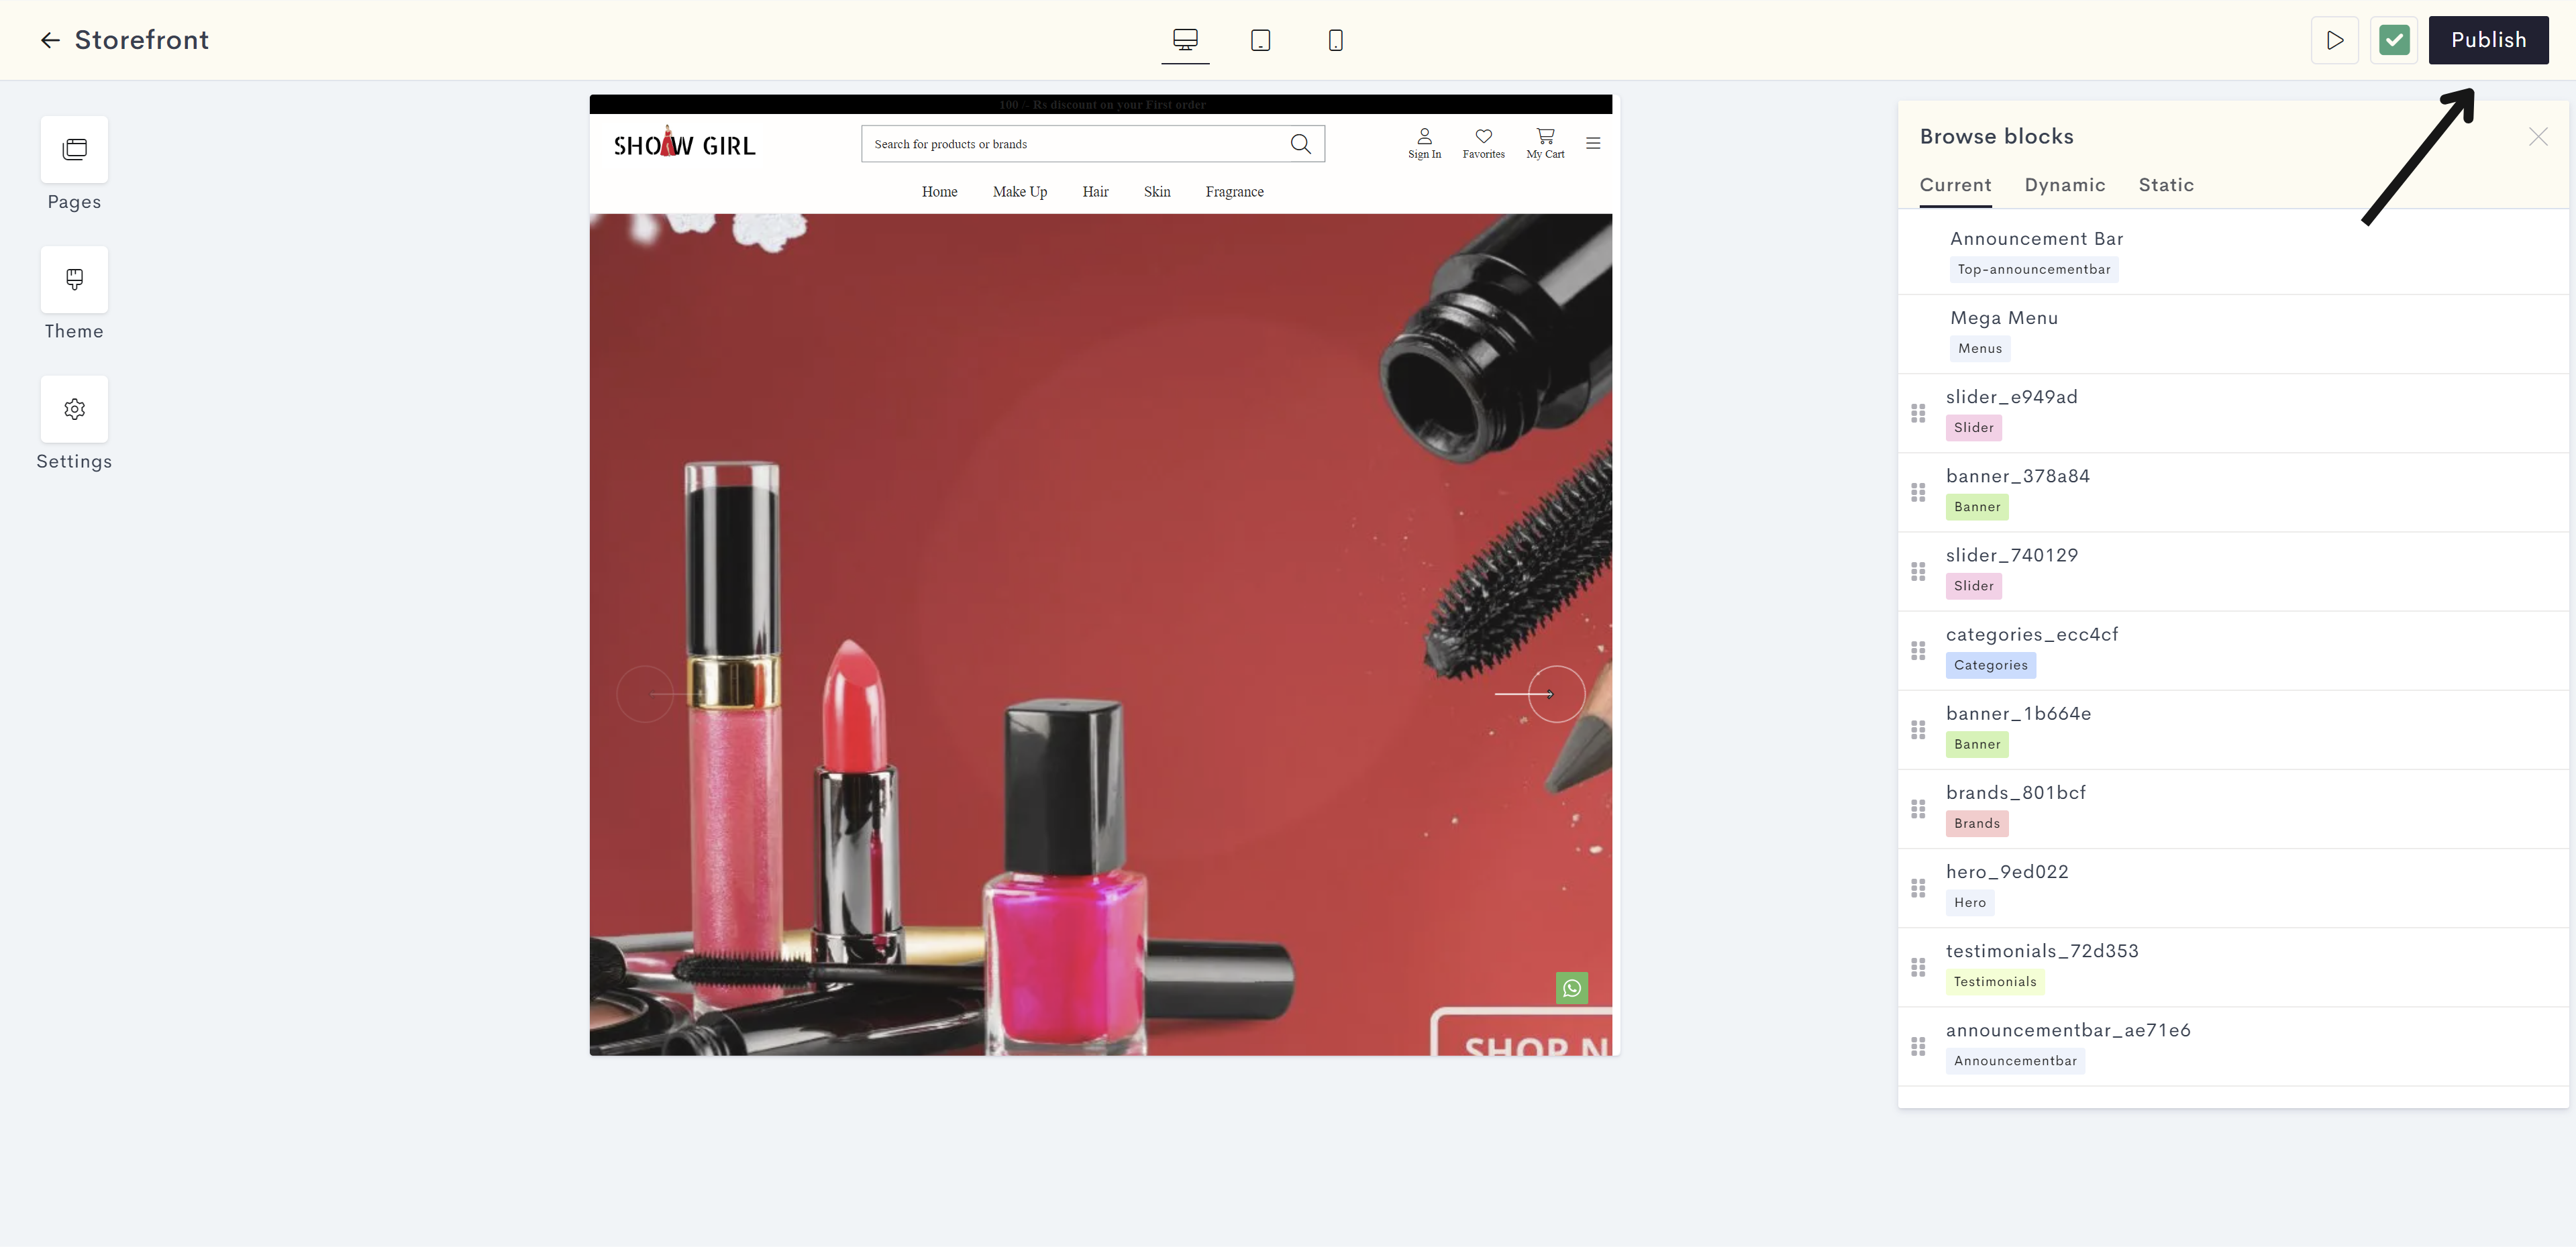
Task: Click the Top-announcementbar tag
Action: (x=2033, y=269)
